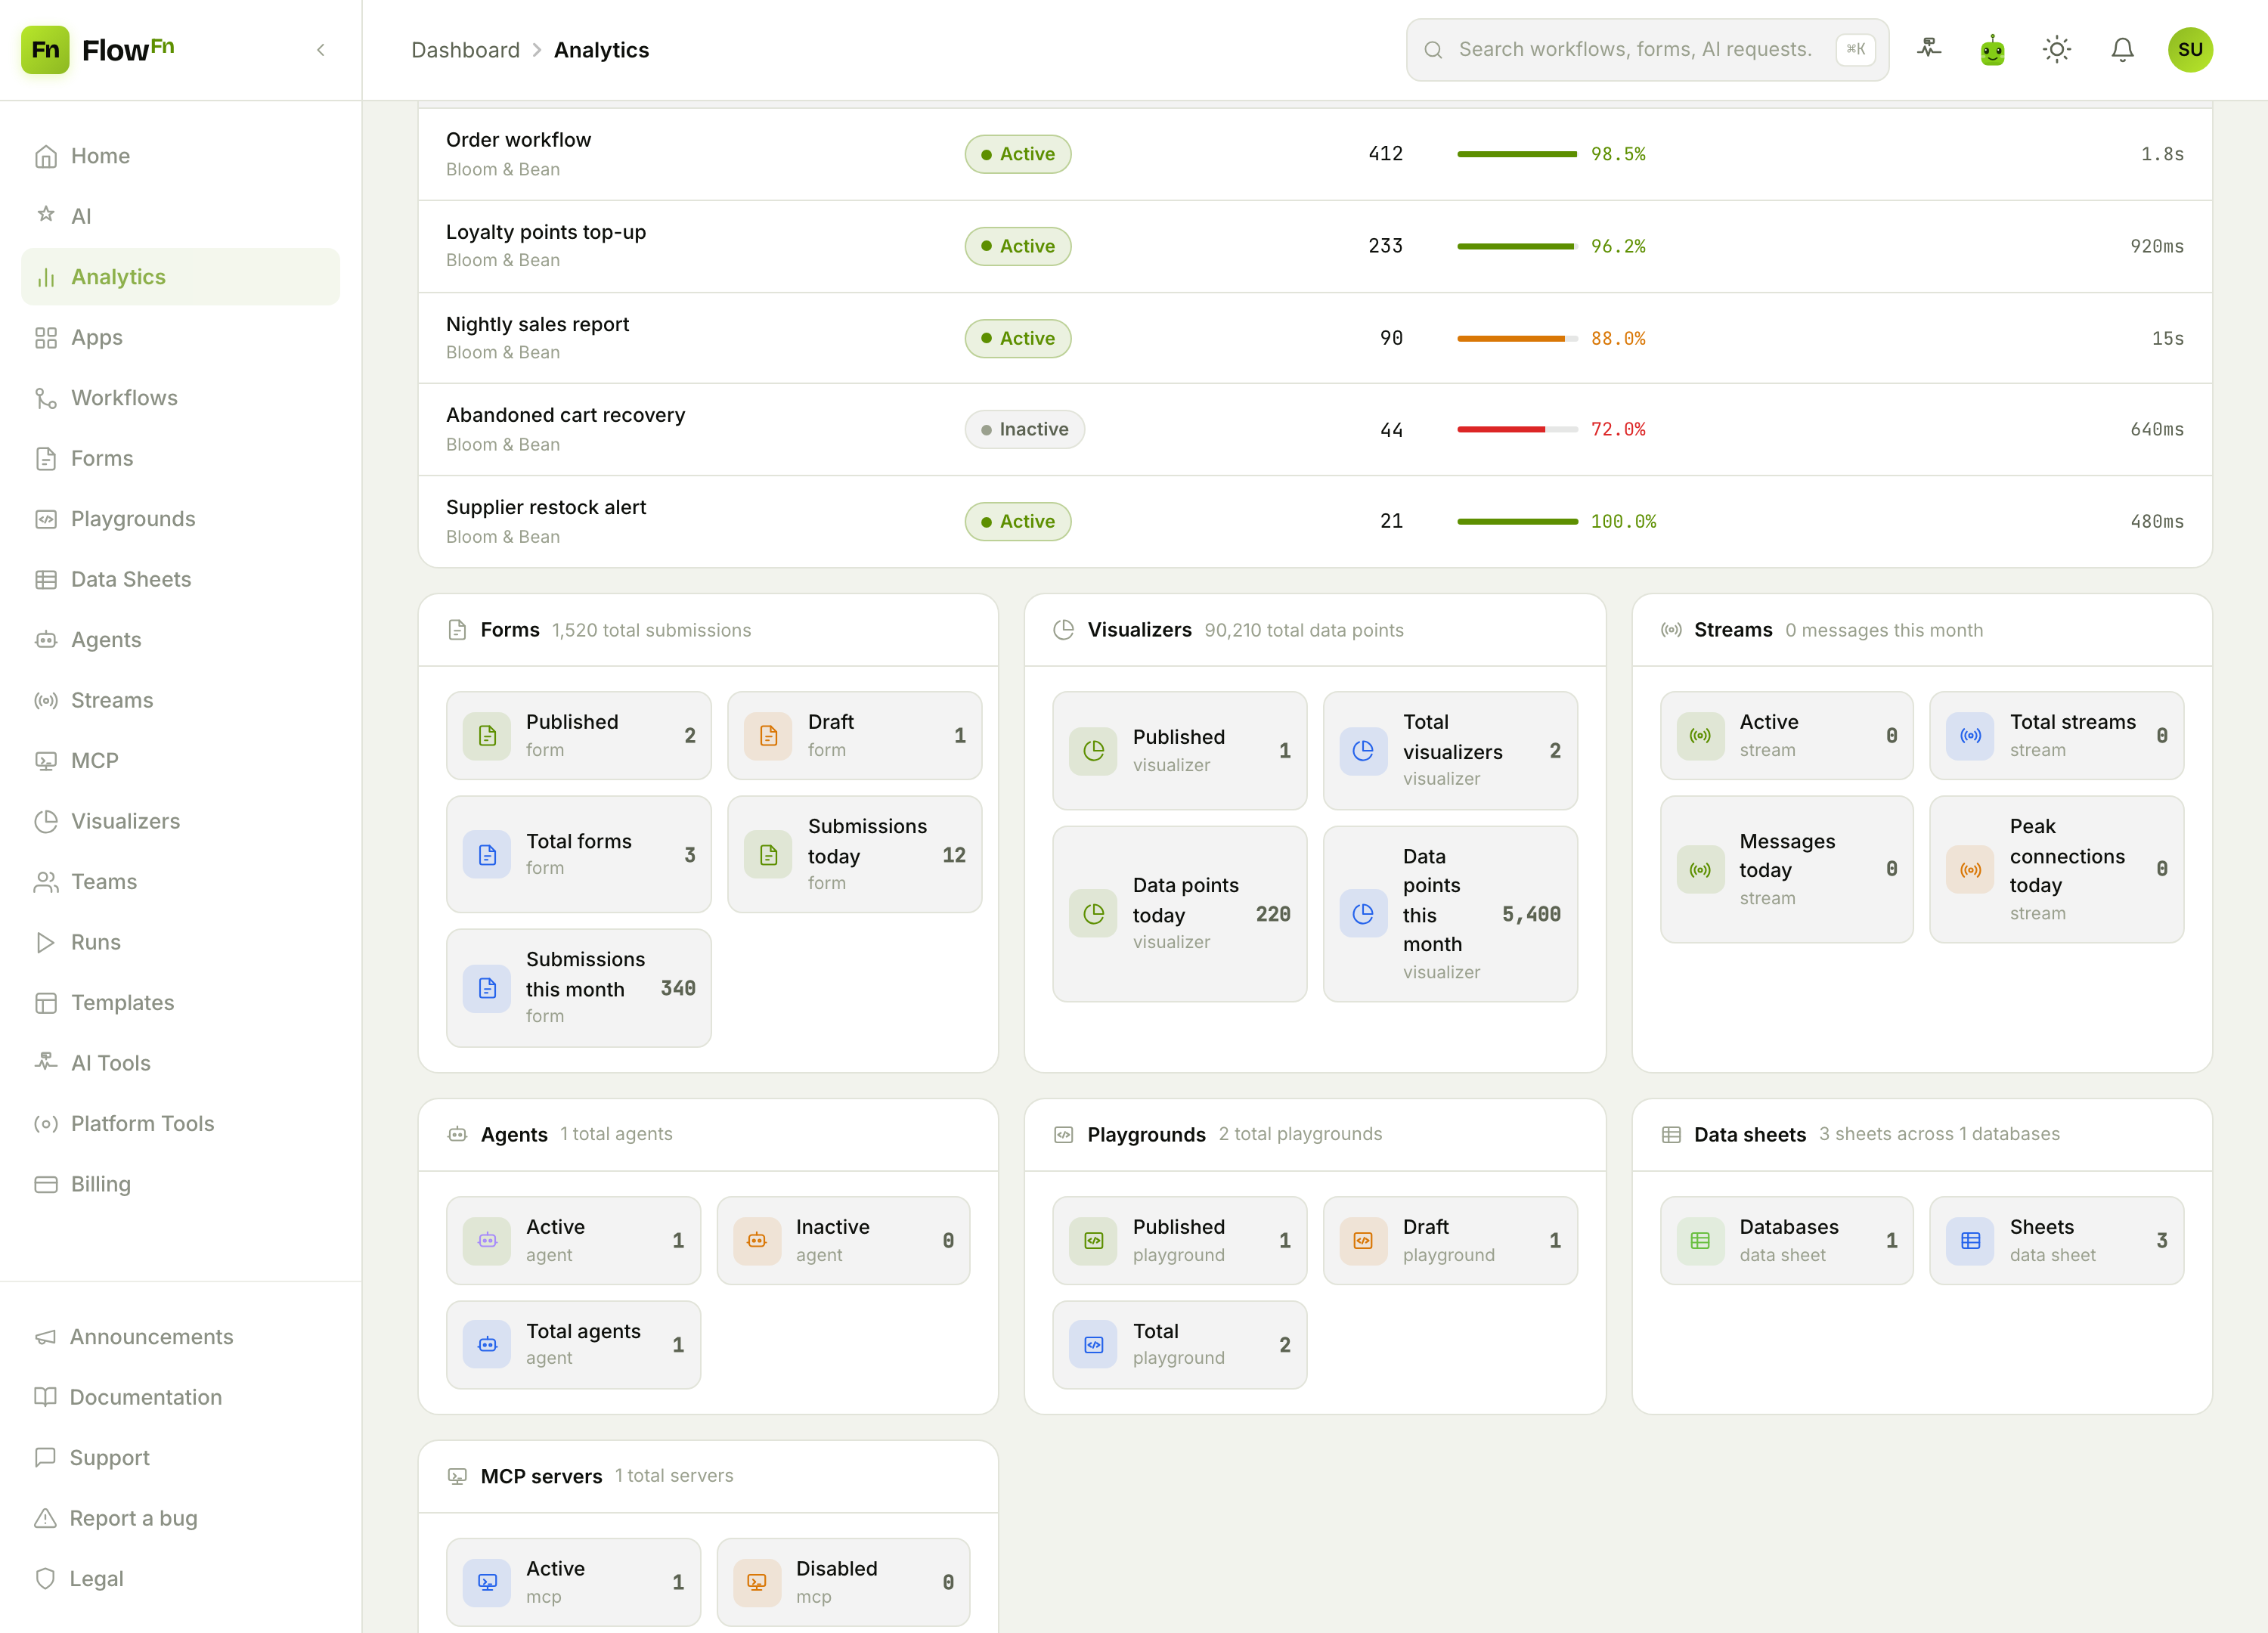Click the Data Sheets sidebar table icon
The width and height of the screenshot is (2268, 1633).
[x=46, y=579]
